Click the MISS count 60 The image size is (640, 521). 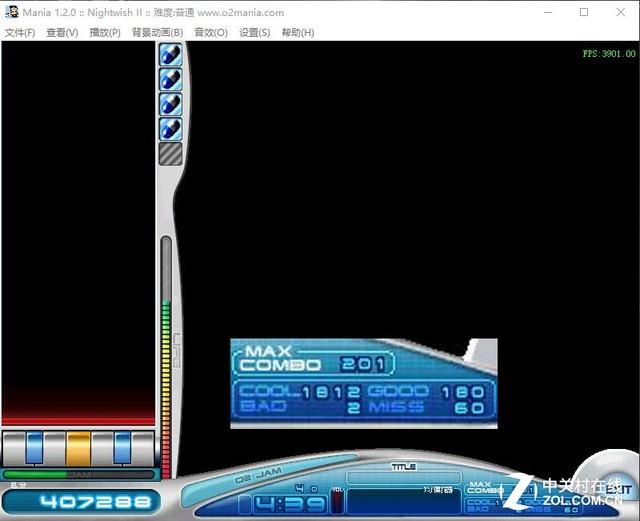469,407
